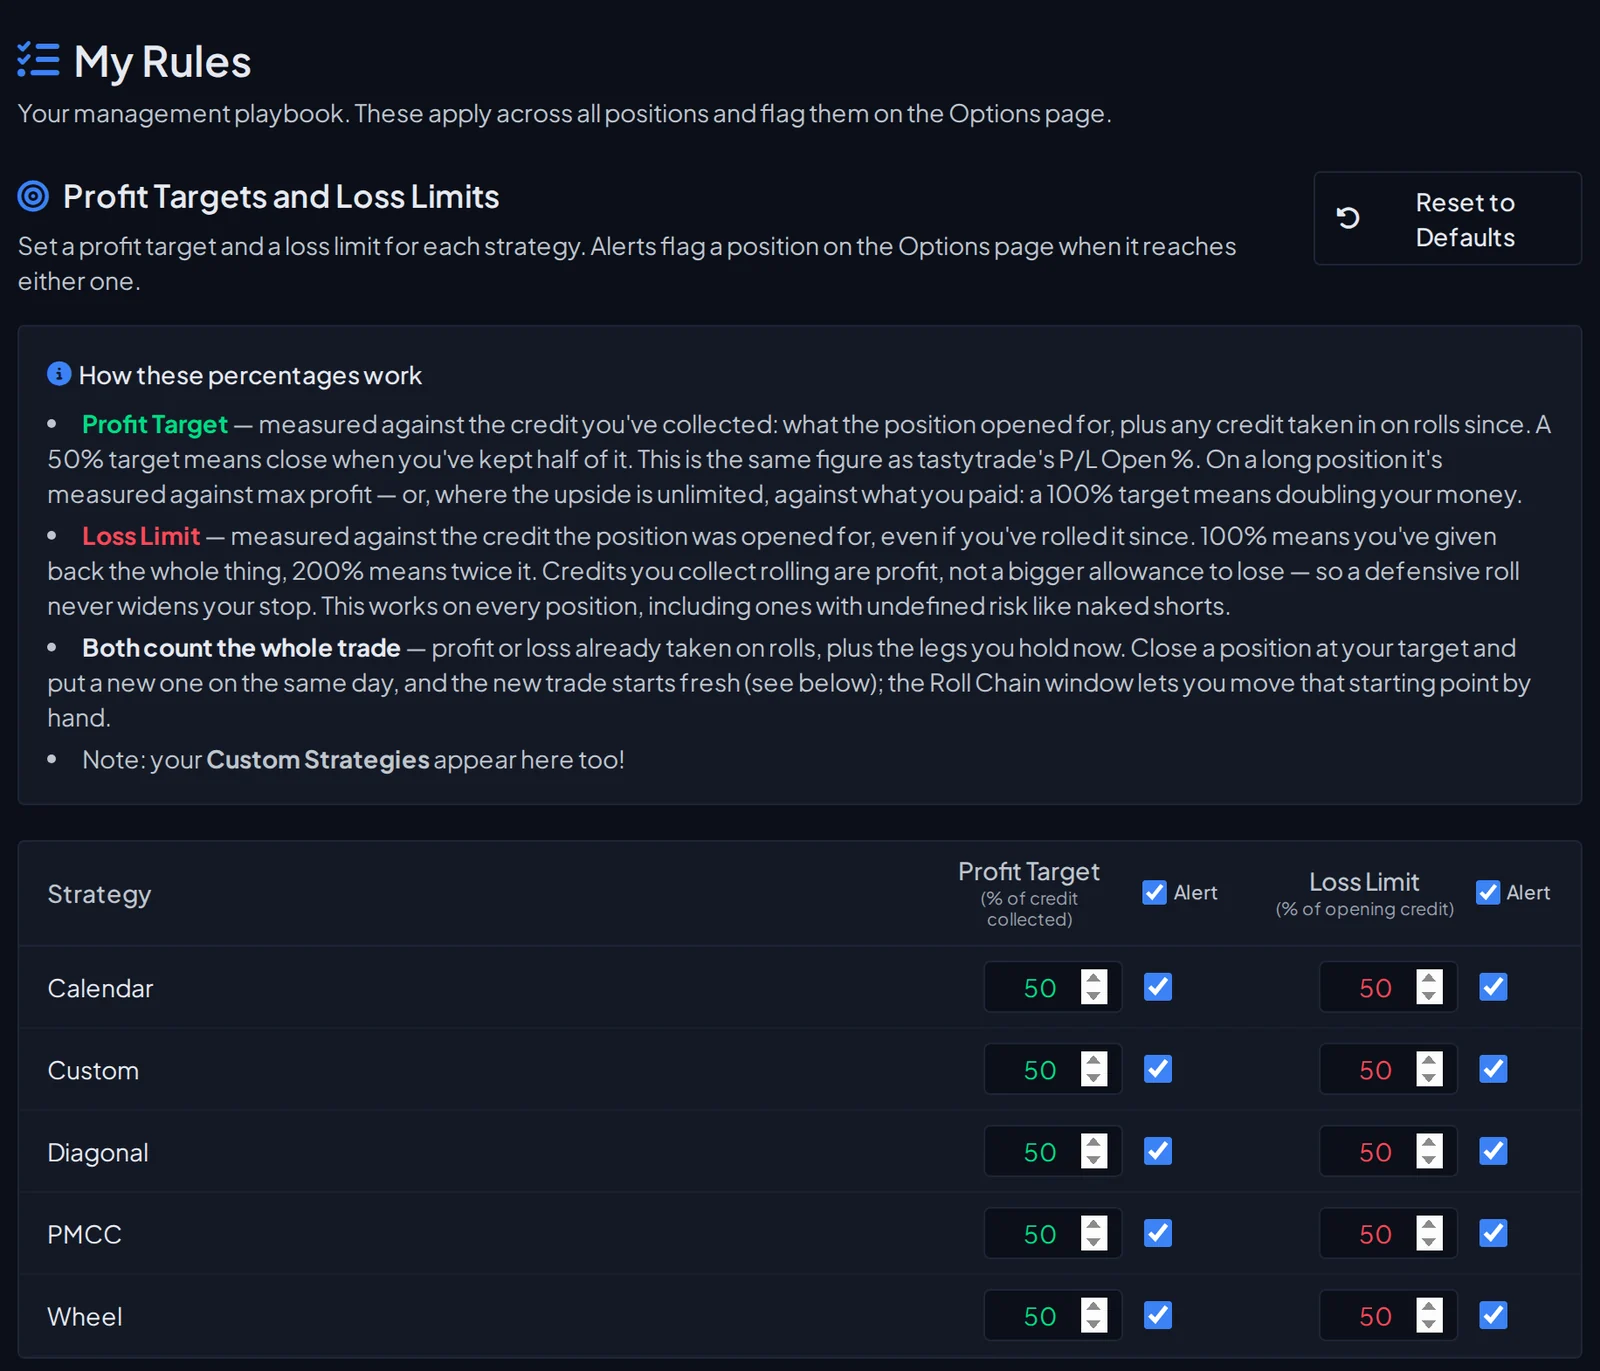Select the Wheel strategy row label
1600x1371 pixels.
point(85,1316)
